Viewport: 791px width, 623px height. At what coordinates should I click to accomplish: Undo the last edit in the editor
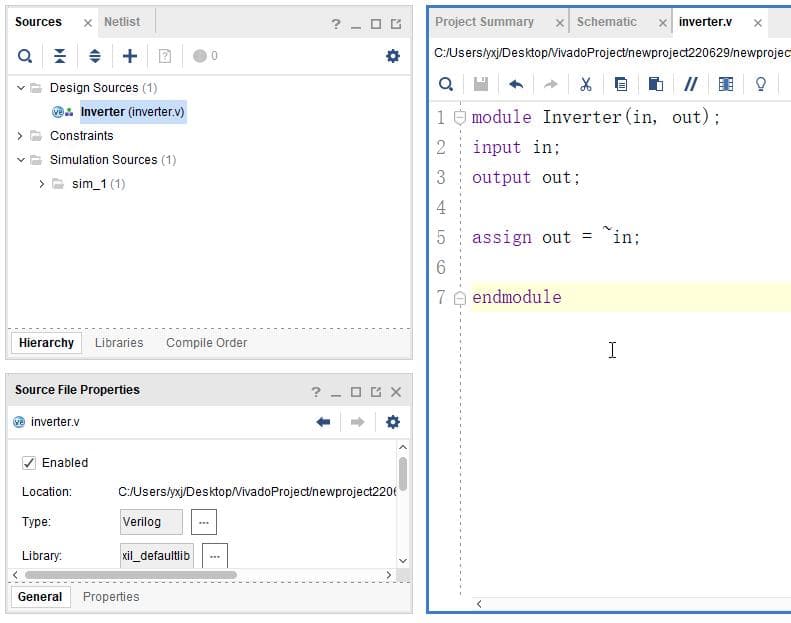(516, 84)
